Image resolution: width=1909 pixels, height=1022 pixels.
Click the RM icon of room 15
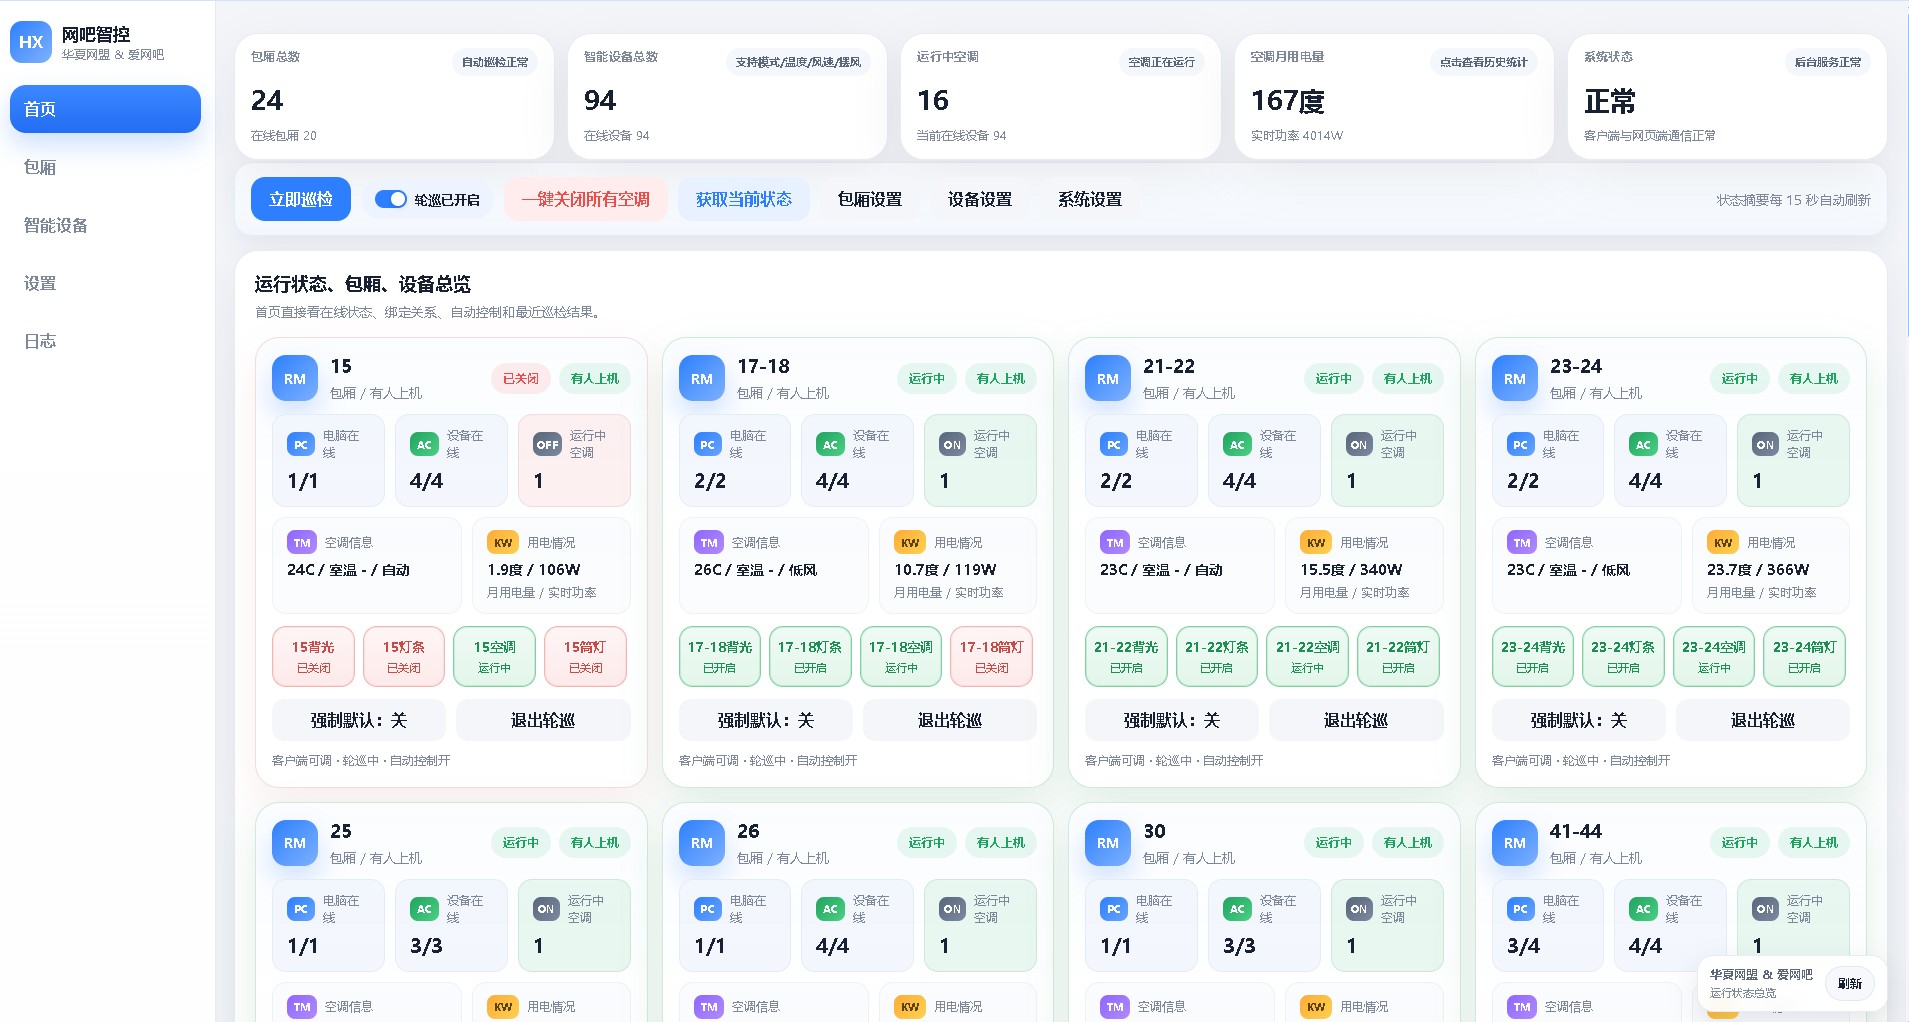click(295, 379)
